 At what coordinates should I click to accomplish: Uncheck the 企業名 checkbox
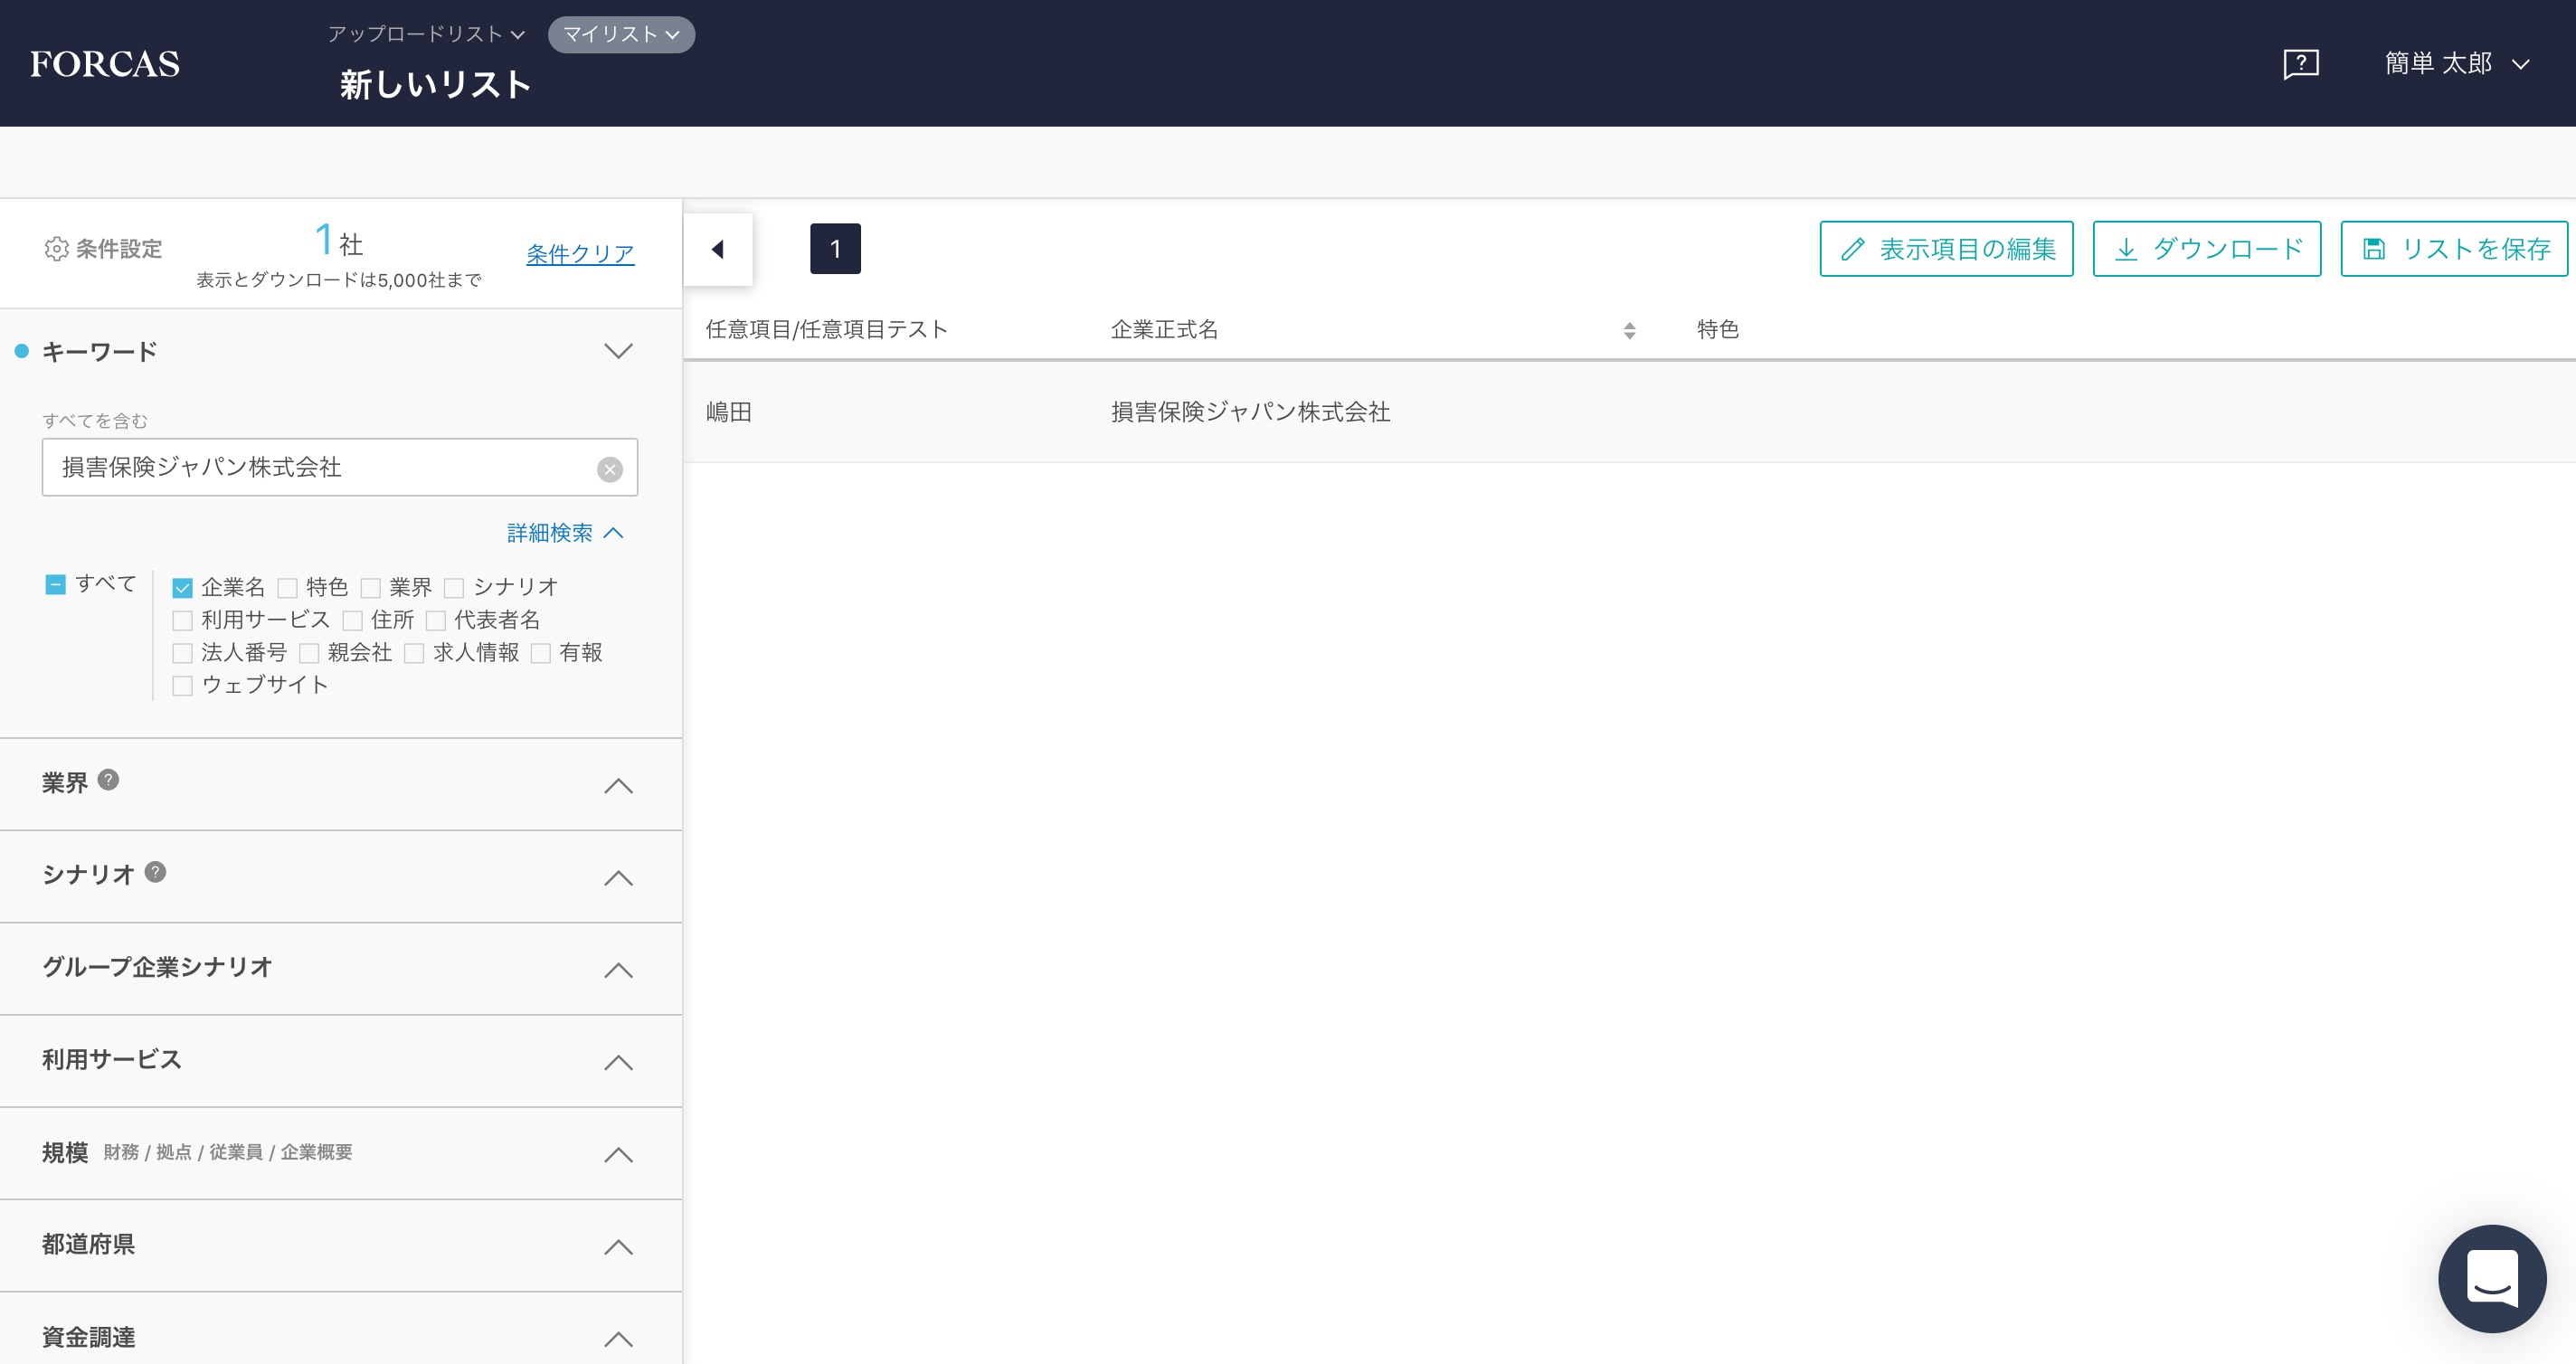[x=182, y=588]
